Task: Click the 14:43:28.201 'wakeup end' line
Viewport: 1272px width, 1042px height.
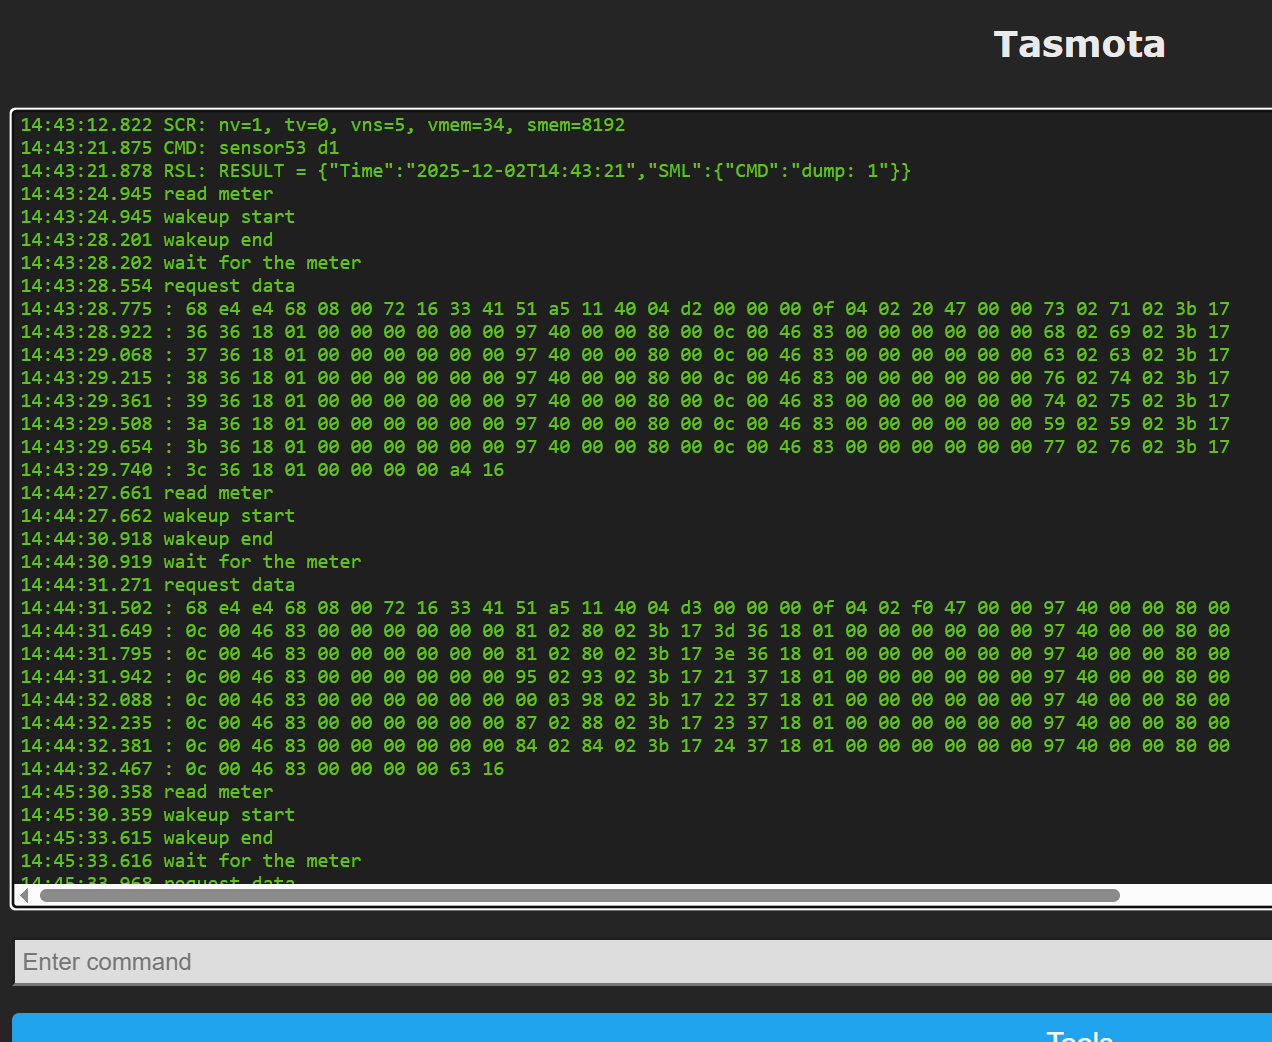Action: (147, 240)
